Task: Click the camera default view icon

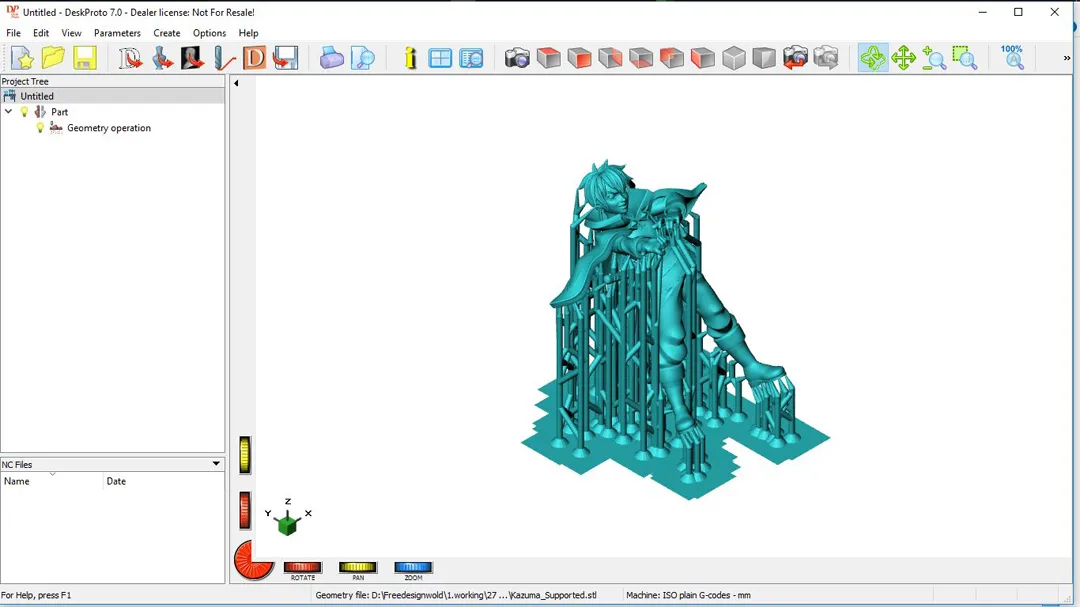Action: pos(517,58)
